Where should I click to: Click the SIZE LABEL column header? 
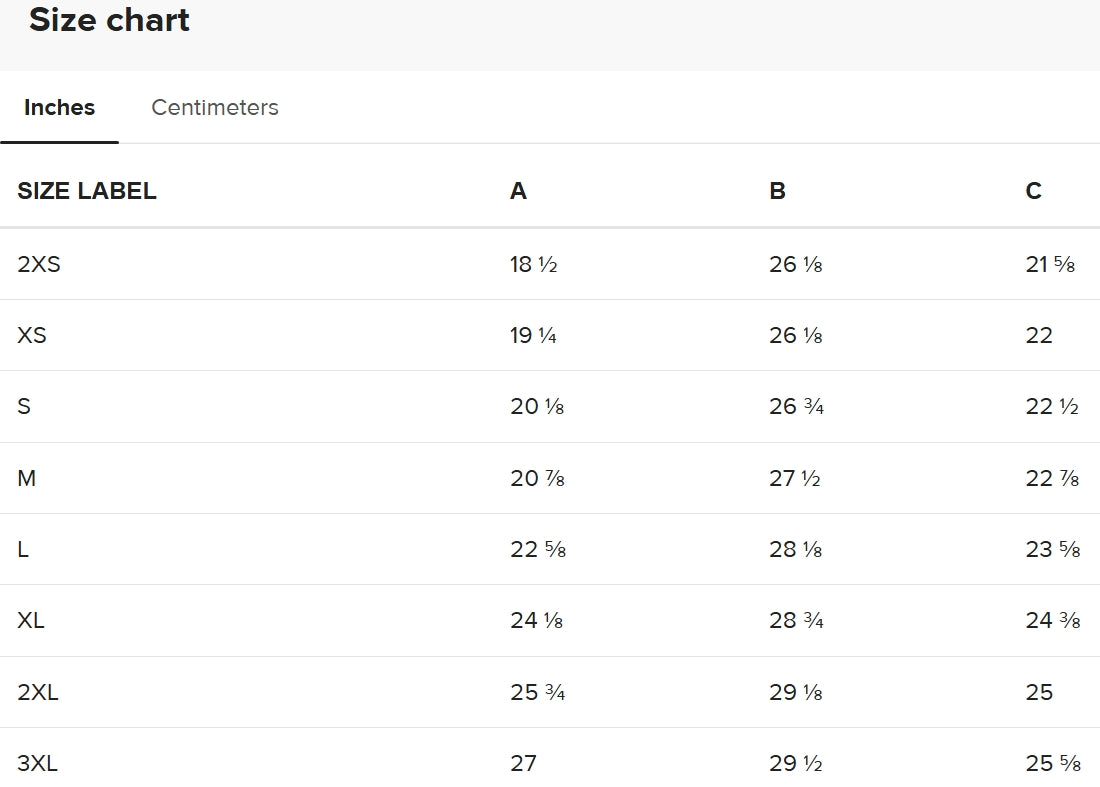[87, 191]
